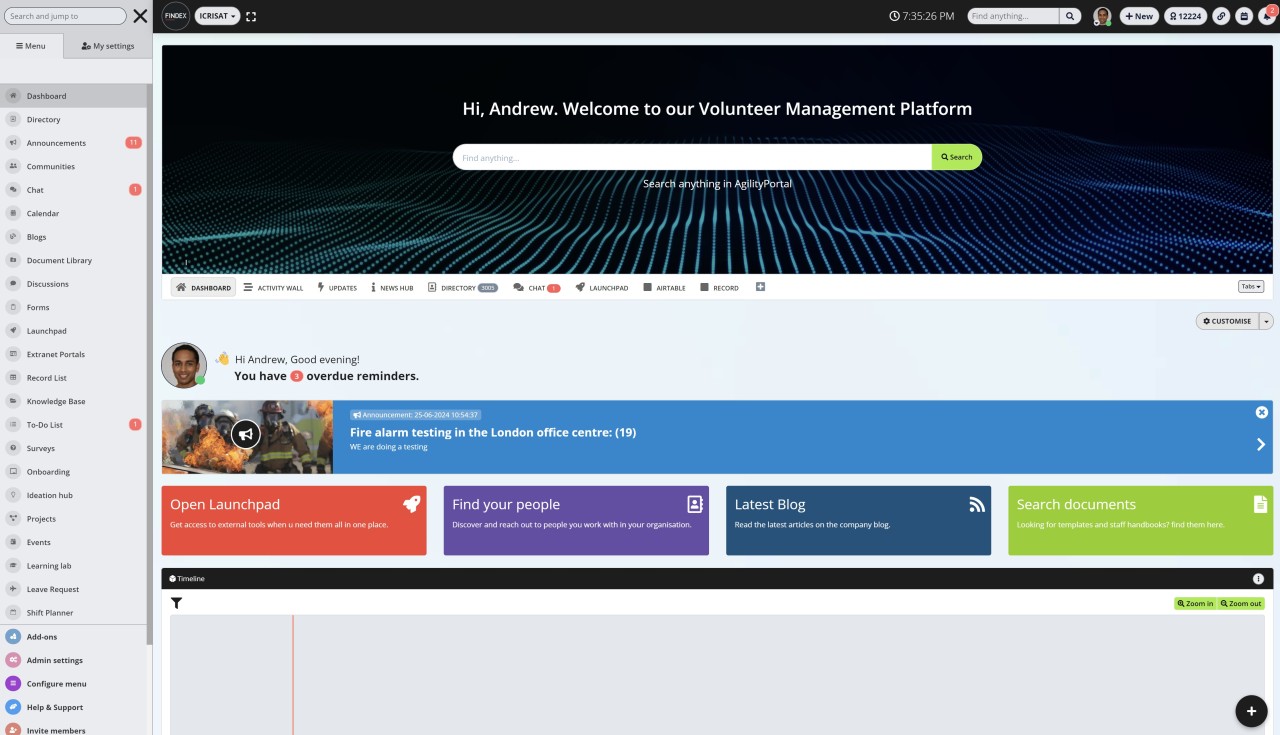Screen dimensions: 1280x735
Task: Dismiss the fire alarm announcement banner
Action: pos(1261,412)
